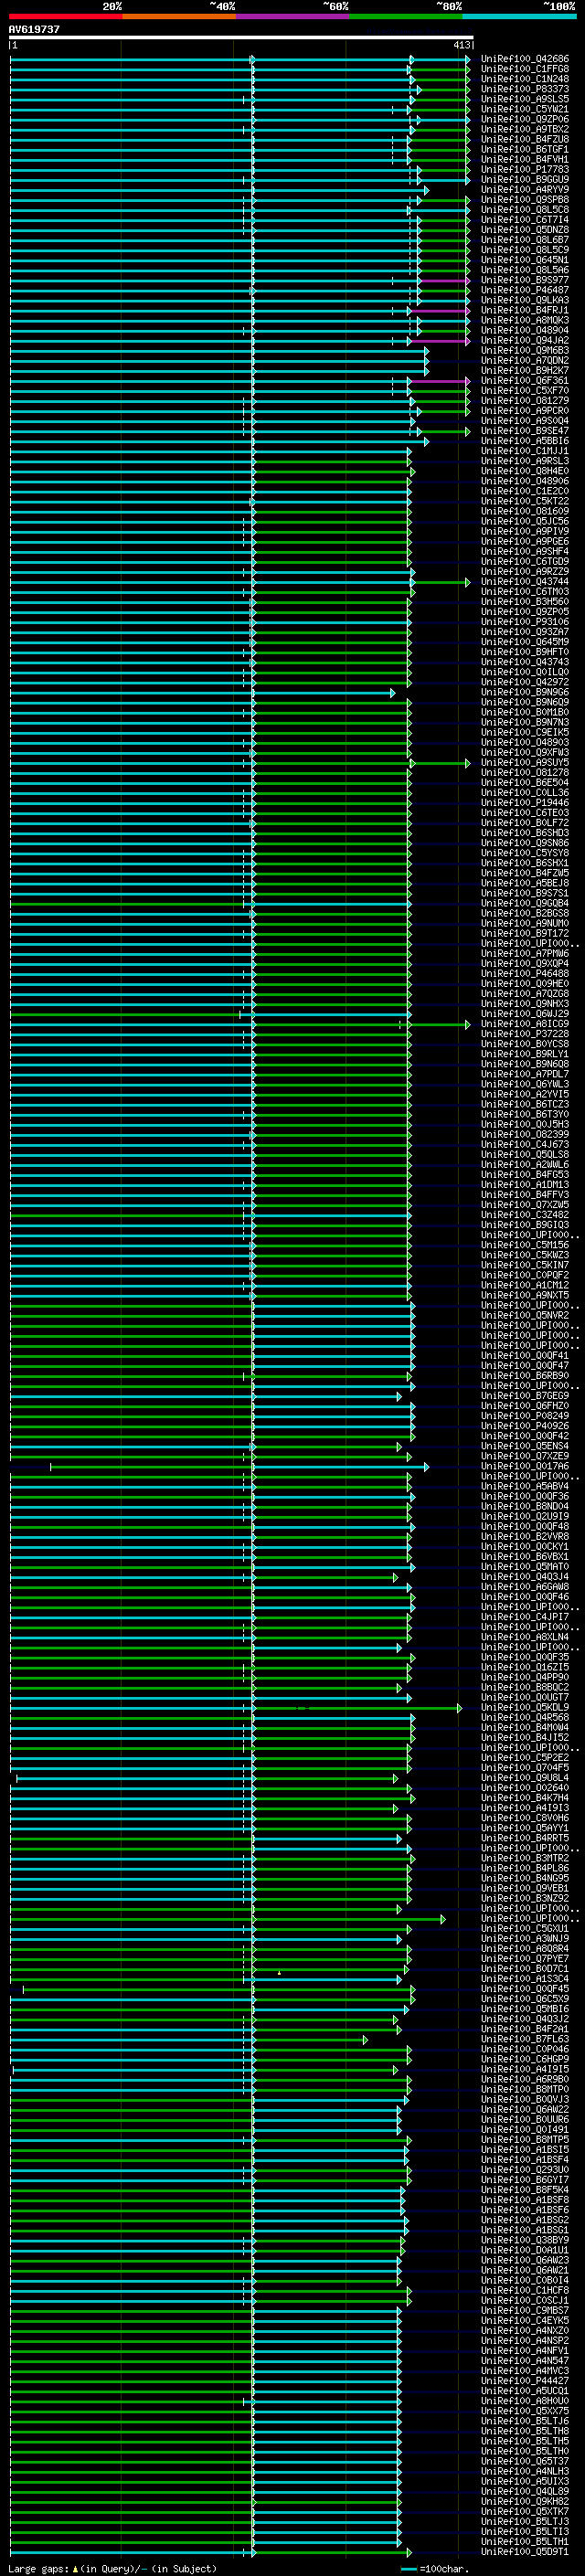
Task: Select hit label UniRef100_A7QDN2
Action: pyautogui.click(x=525, y=361)
